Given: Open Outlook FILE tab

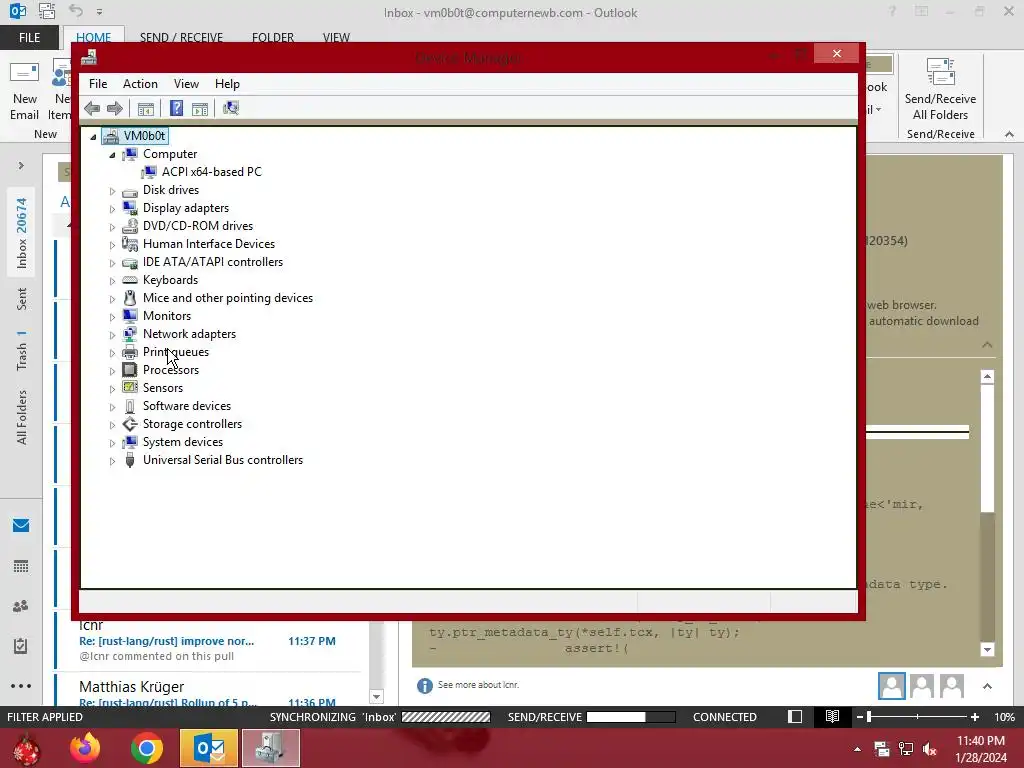Looking at the screenshot, I should pos(29,38).
